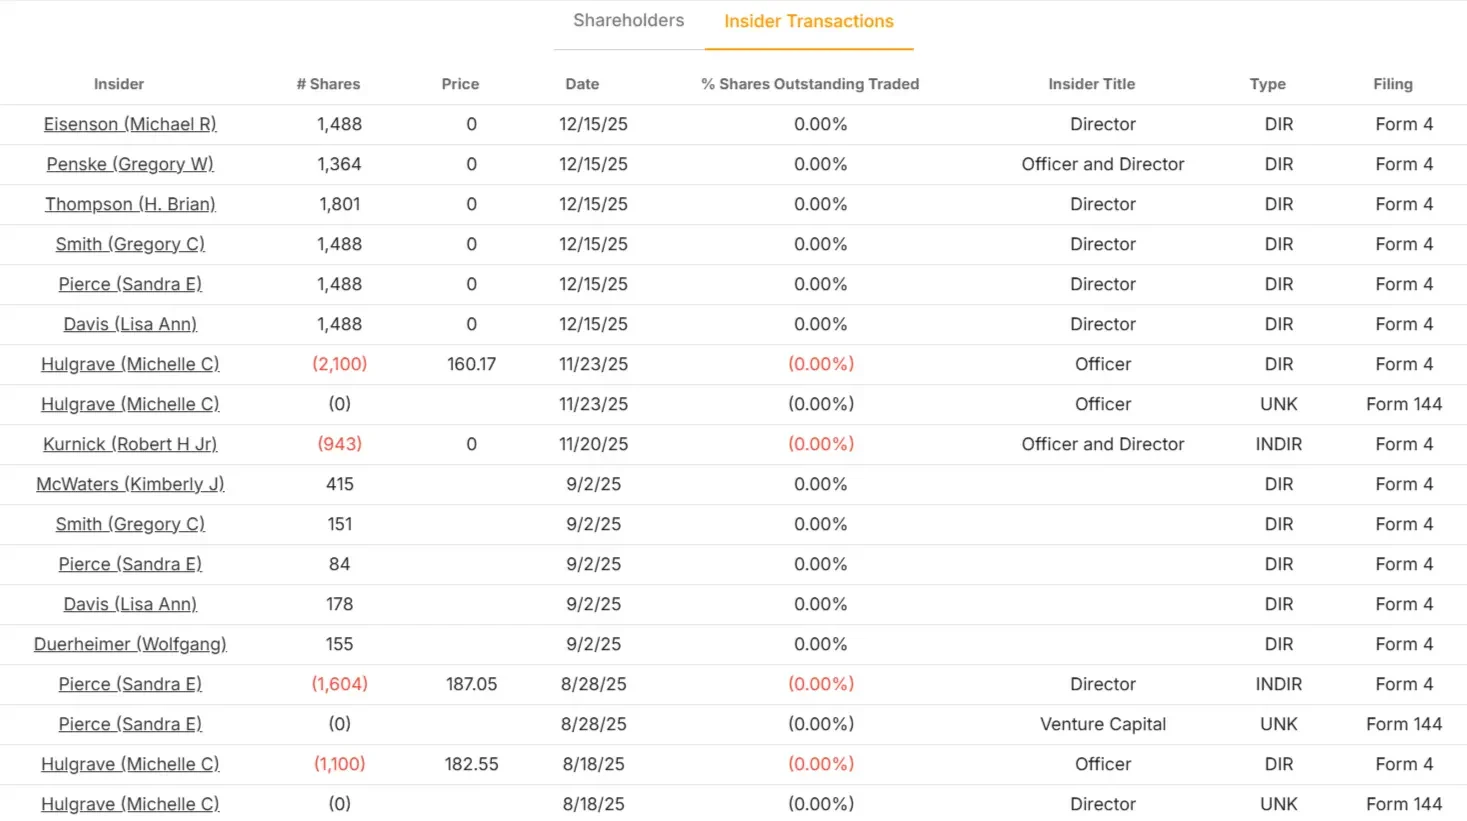Open Eisenson (Michael R) insider link
1467x821 pixels.
[130, 124]
